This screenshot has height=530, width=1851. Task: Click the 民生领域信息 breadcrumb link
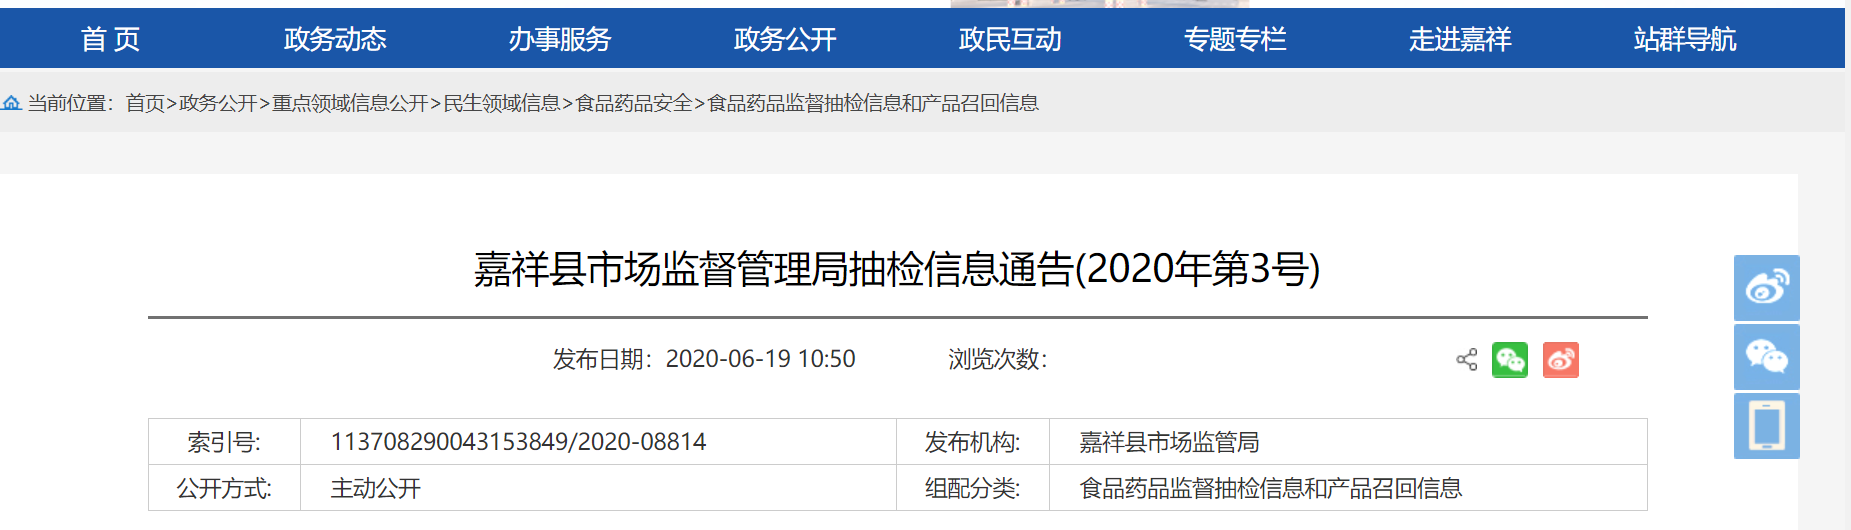pyautogui.click(x=502, y=103)
